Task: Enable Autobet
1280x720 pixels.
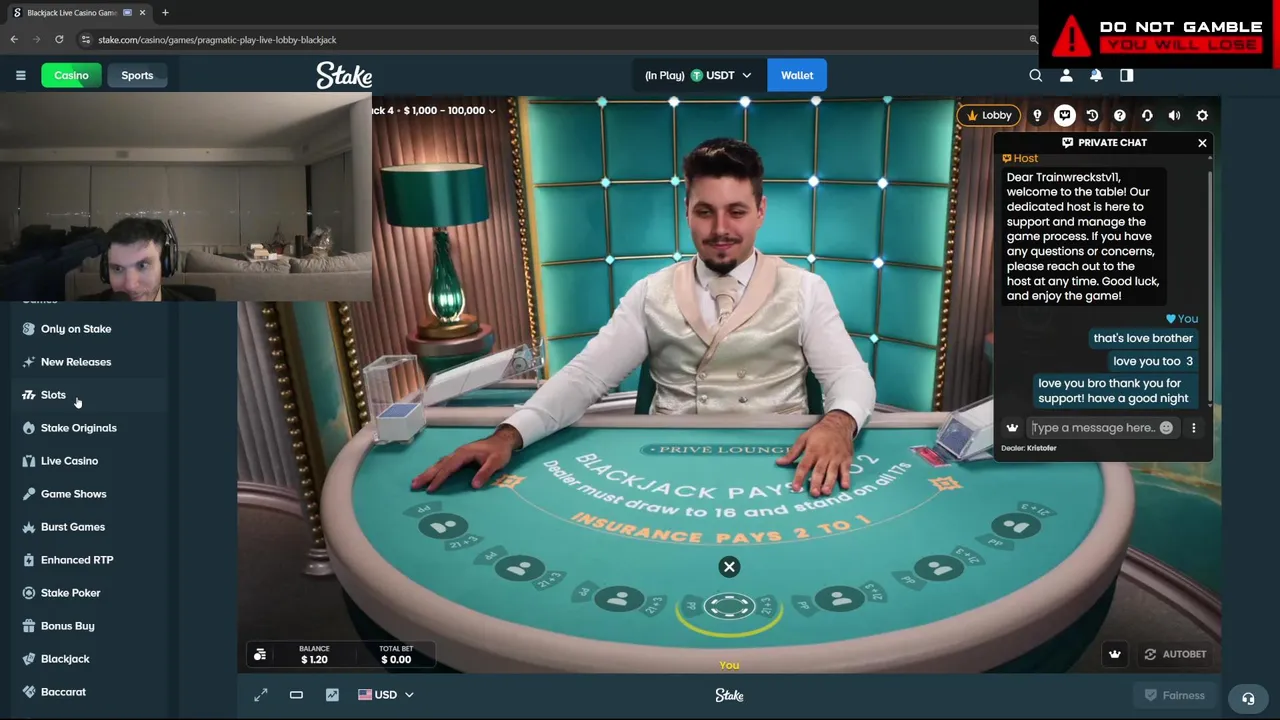Action: click(1175, 654)
